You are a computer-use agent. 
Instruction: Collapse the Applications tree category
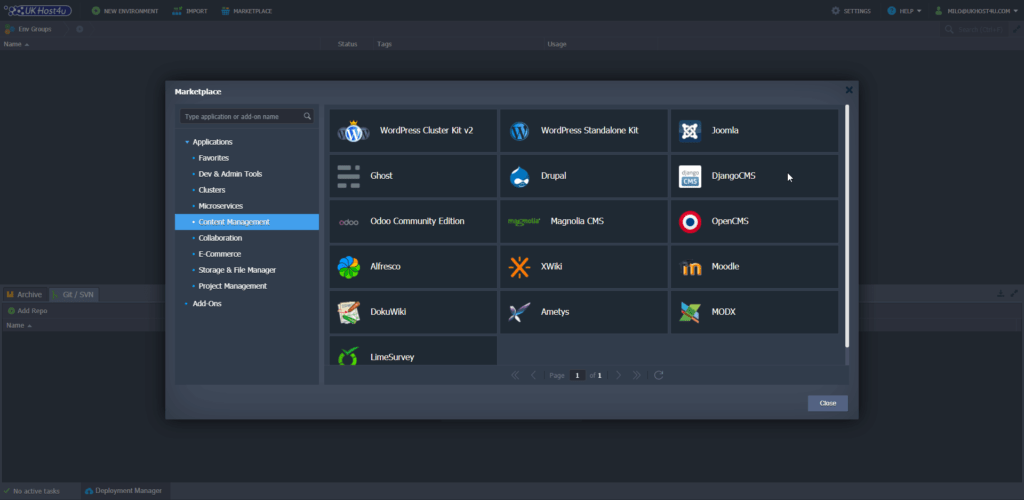coord(187,142)
